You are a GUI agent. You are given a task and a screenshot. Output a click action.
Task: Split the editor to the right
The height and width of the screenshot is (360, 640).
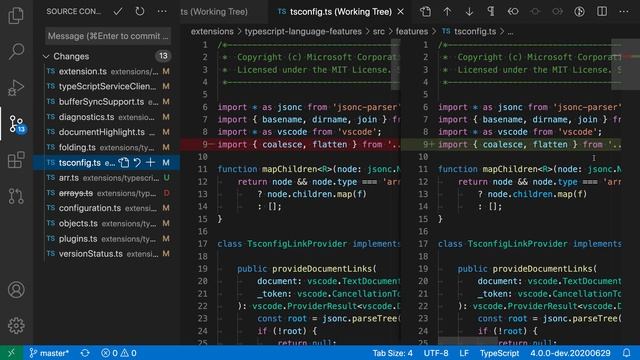[602, 11]
